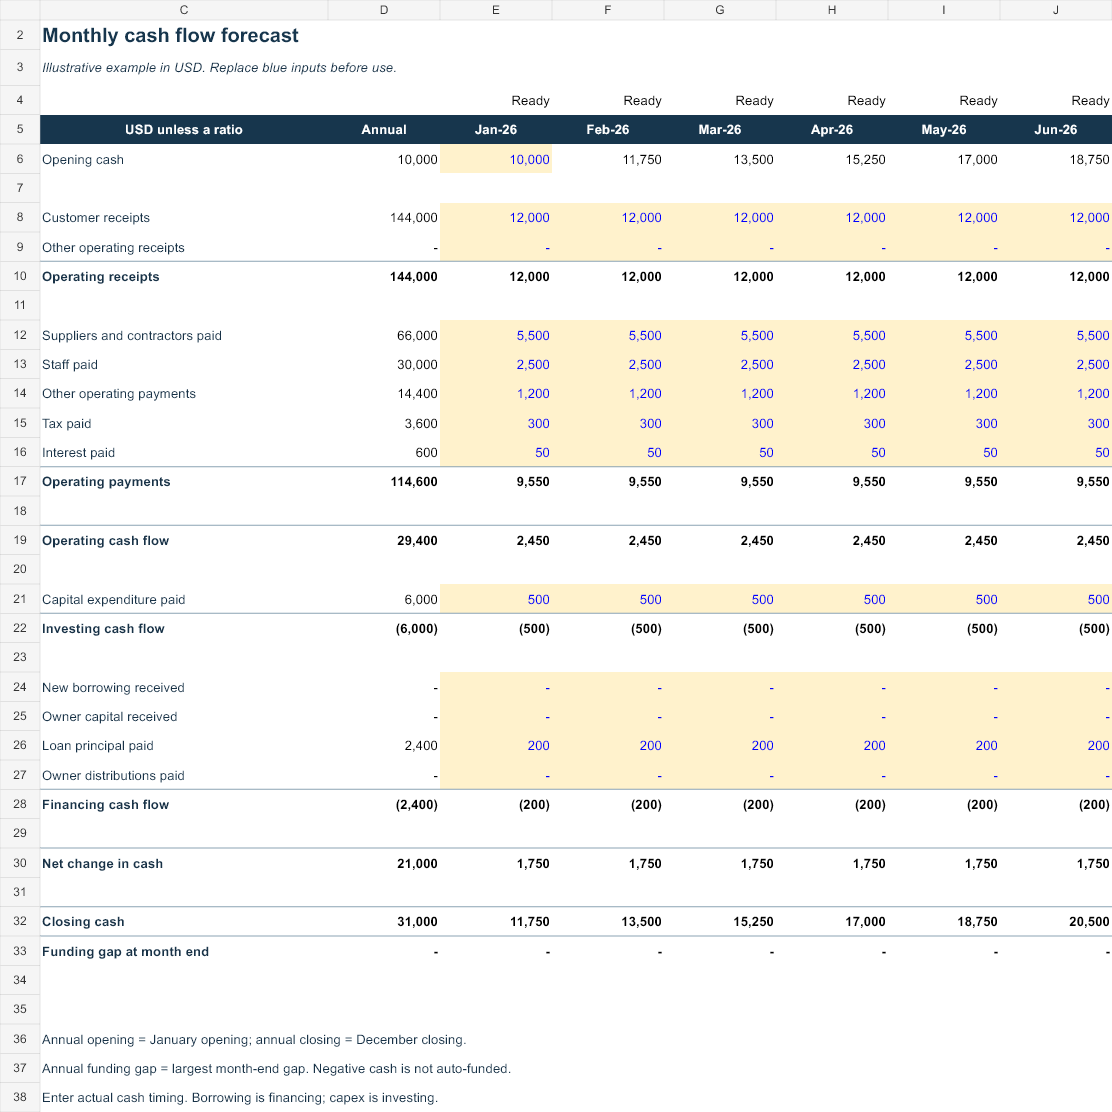Viewport: 1112px width, 1112px height.
Task: Select the Mar-26 customer receipts input
Action: 720,218
